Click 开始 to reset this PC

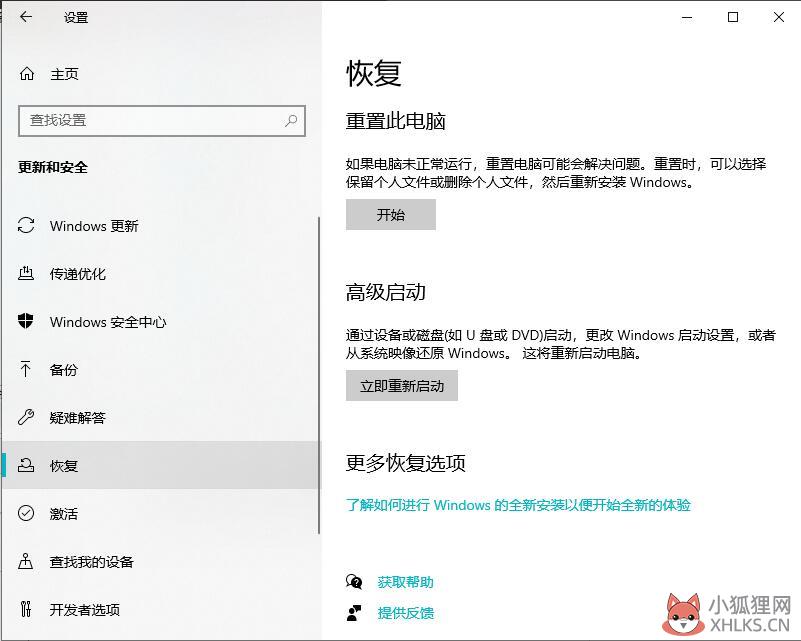391,215
